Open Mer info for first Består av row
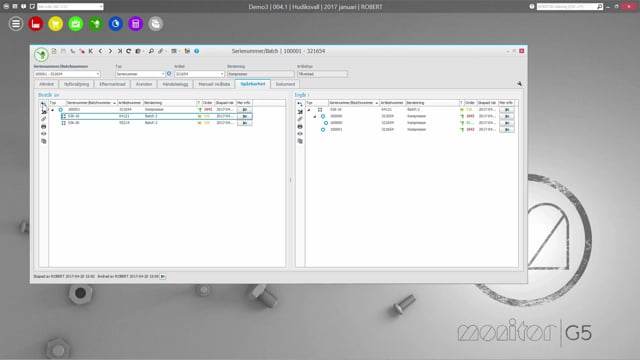This screenshot has width=640, height=360. pyautogui.click(x=244, y=110)
